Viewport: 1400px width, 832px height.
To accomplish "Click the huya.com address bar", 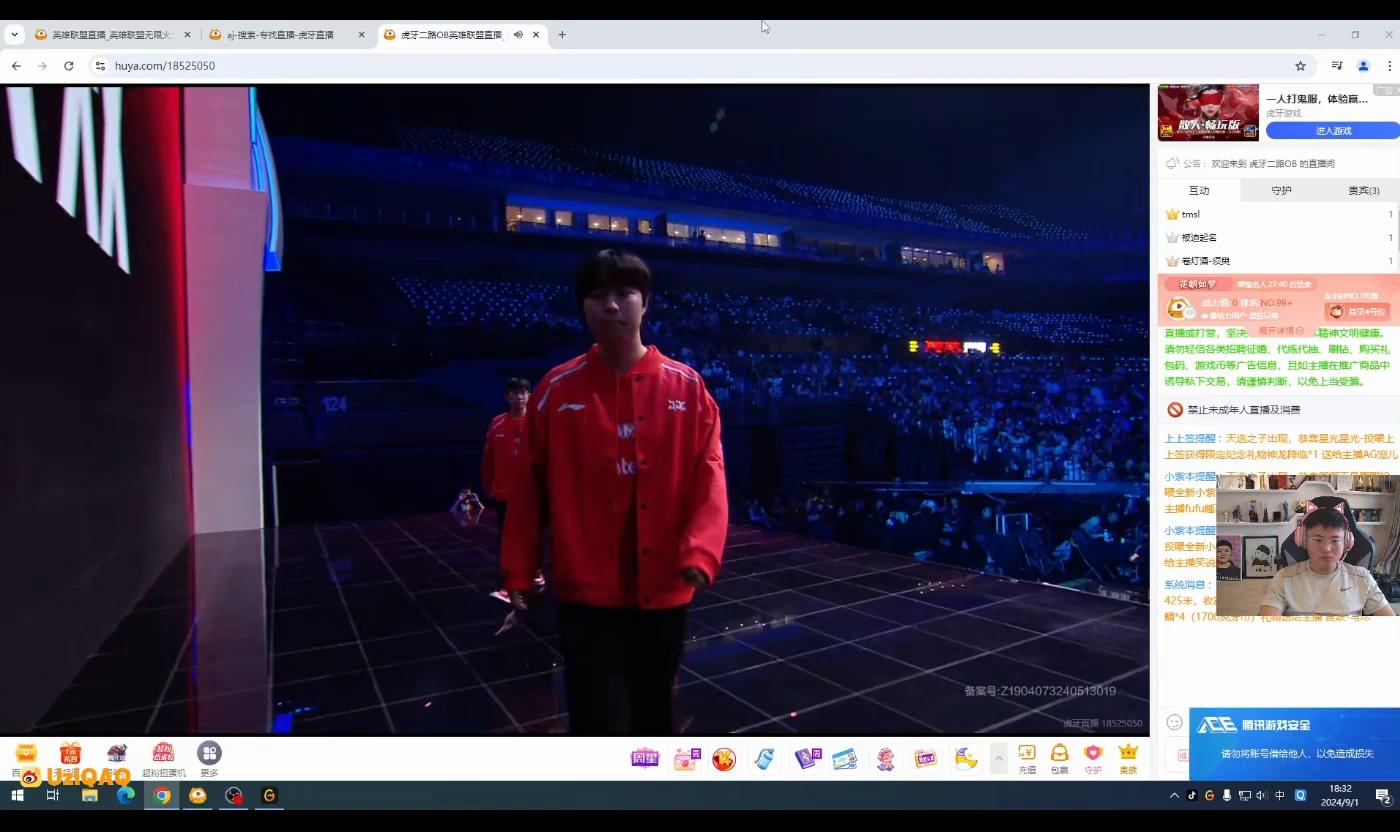I will (700, 66).
